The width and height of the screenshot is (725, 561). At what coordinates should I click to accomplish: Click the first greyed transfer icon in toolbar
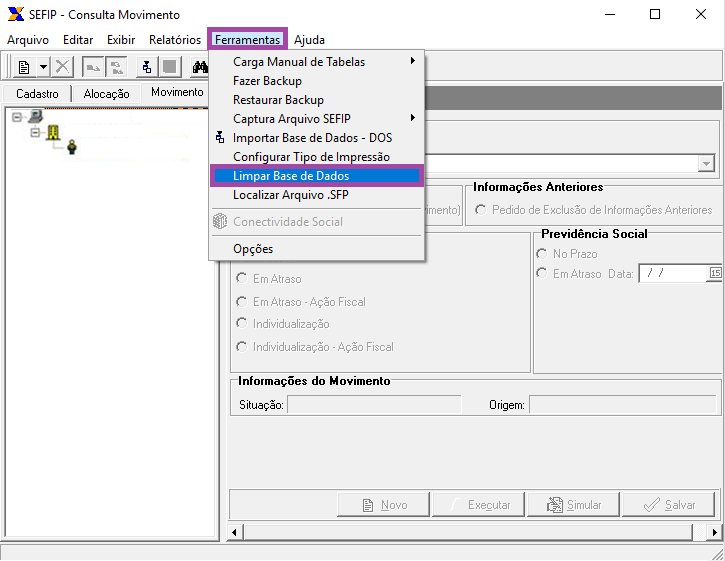click(92, 67)
